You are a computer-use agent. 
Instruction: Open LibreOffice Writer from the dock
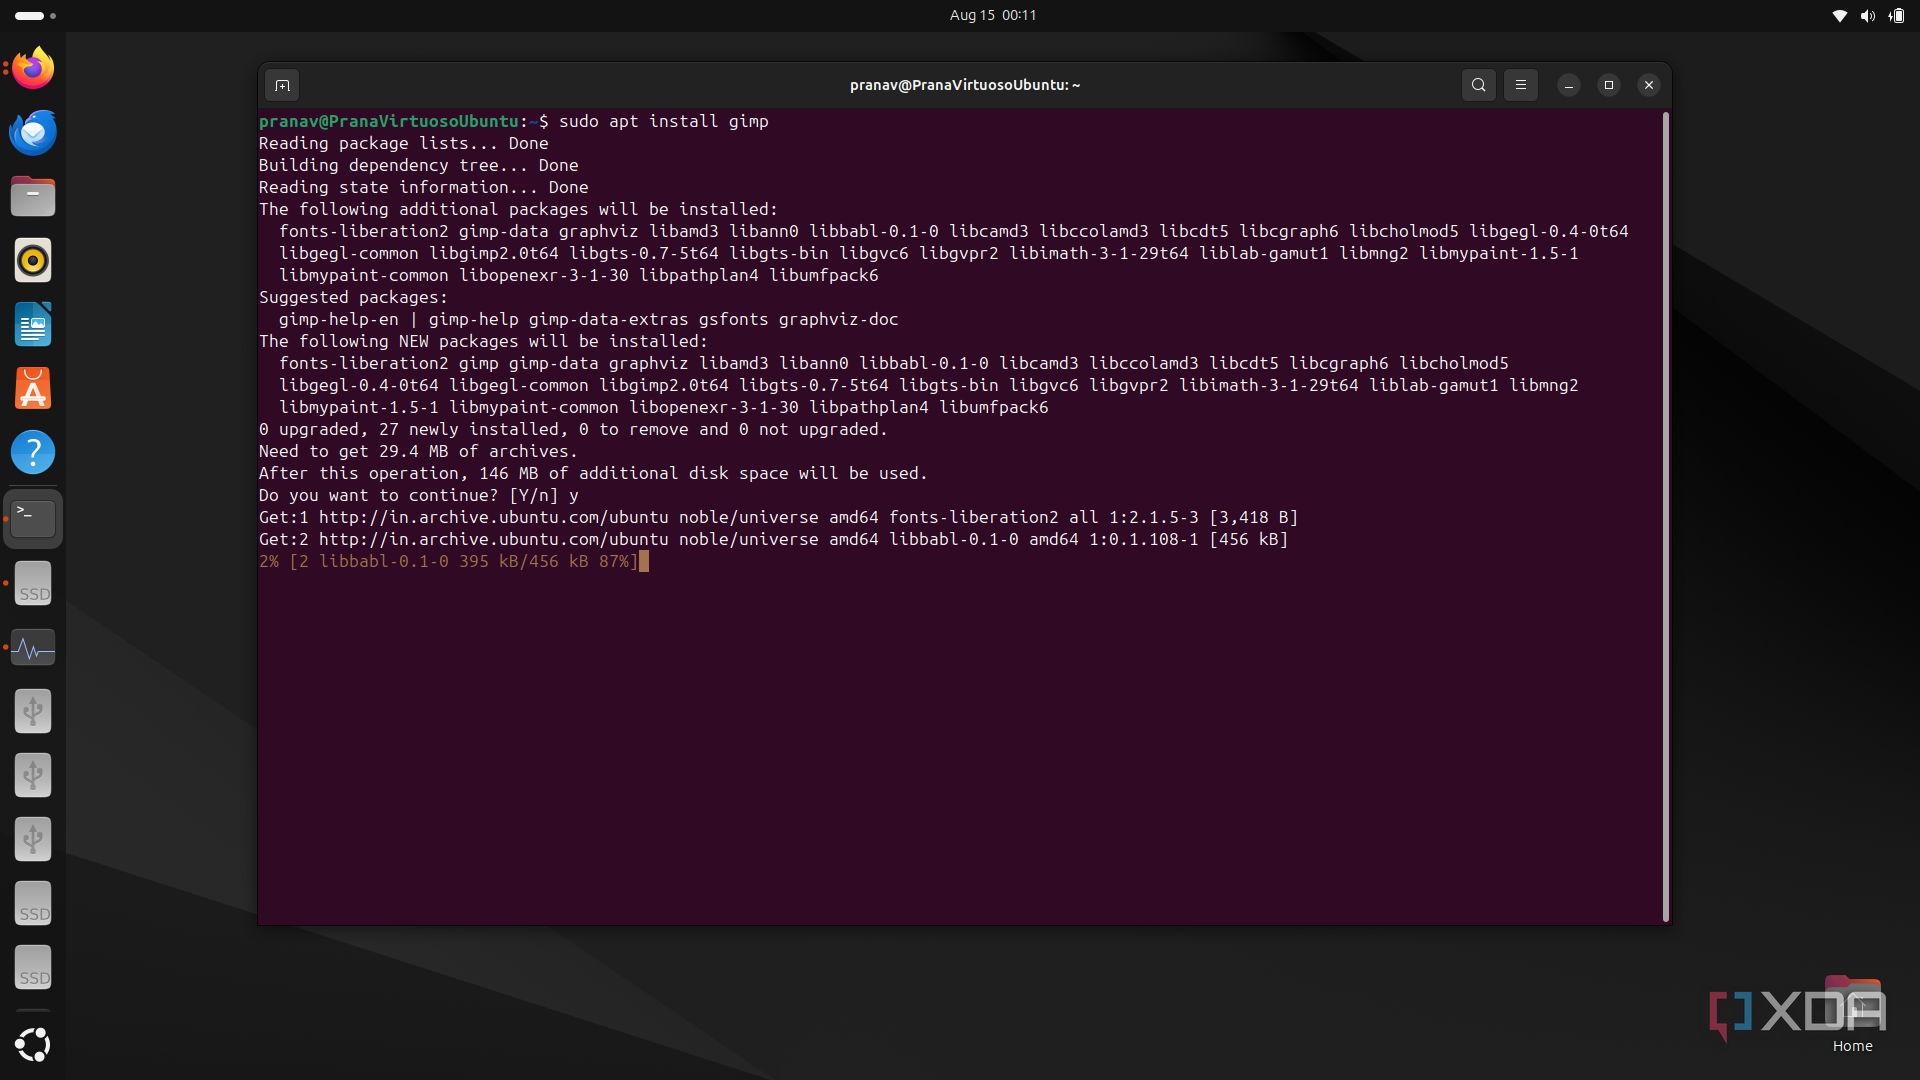33,324
